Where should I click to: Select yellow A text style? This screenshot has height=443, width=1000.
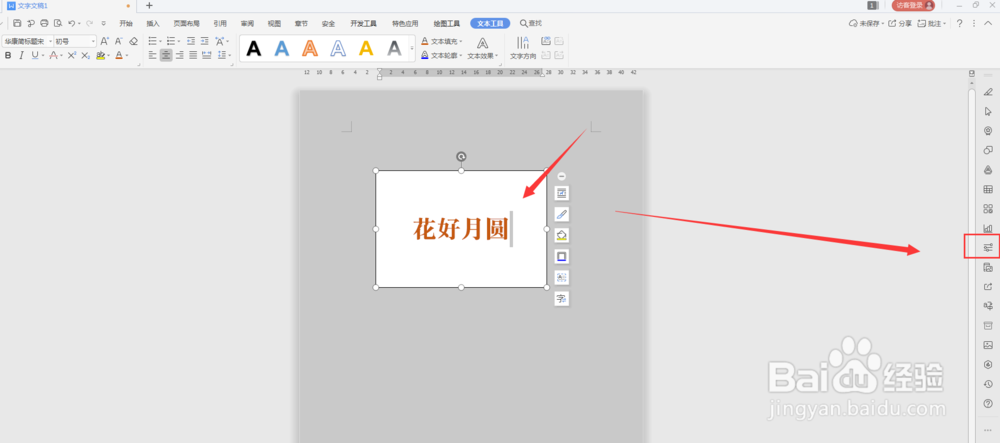[x=366, y=48]
